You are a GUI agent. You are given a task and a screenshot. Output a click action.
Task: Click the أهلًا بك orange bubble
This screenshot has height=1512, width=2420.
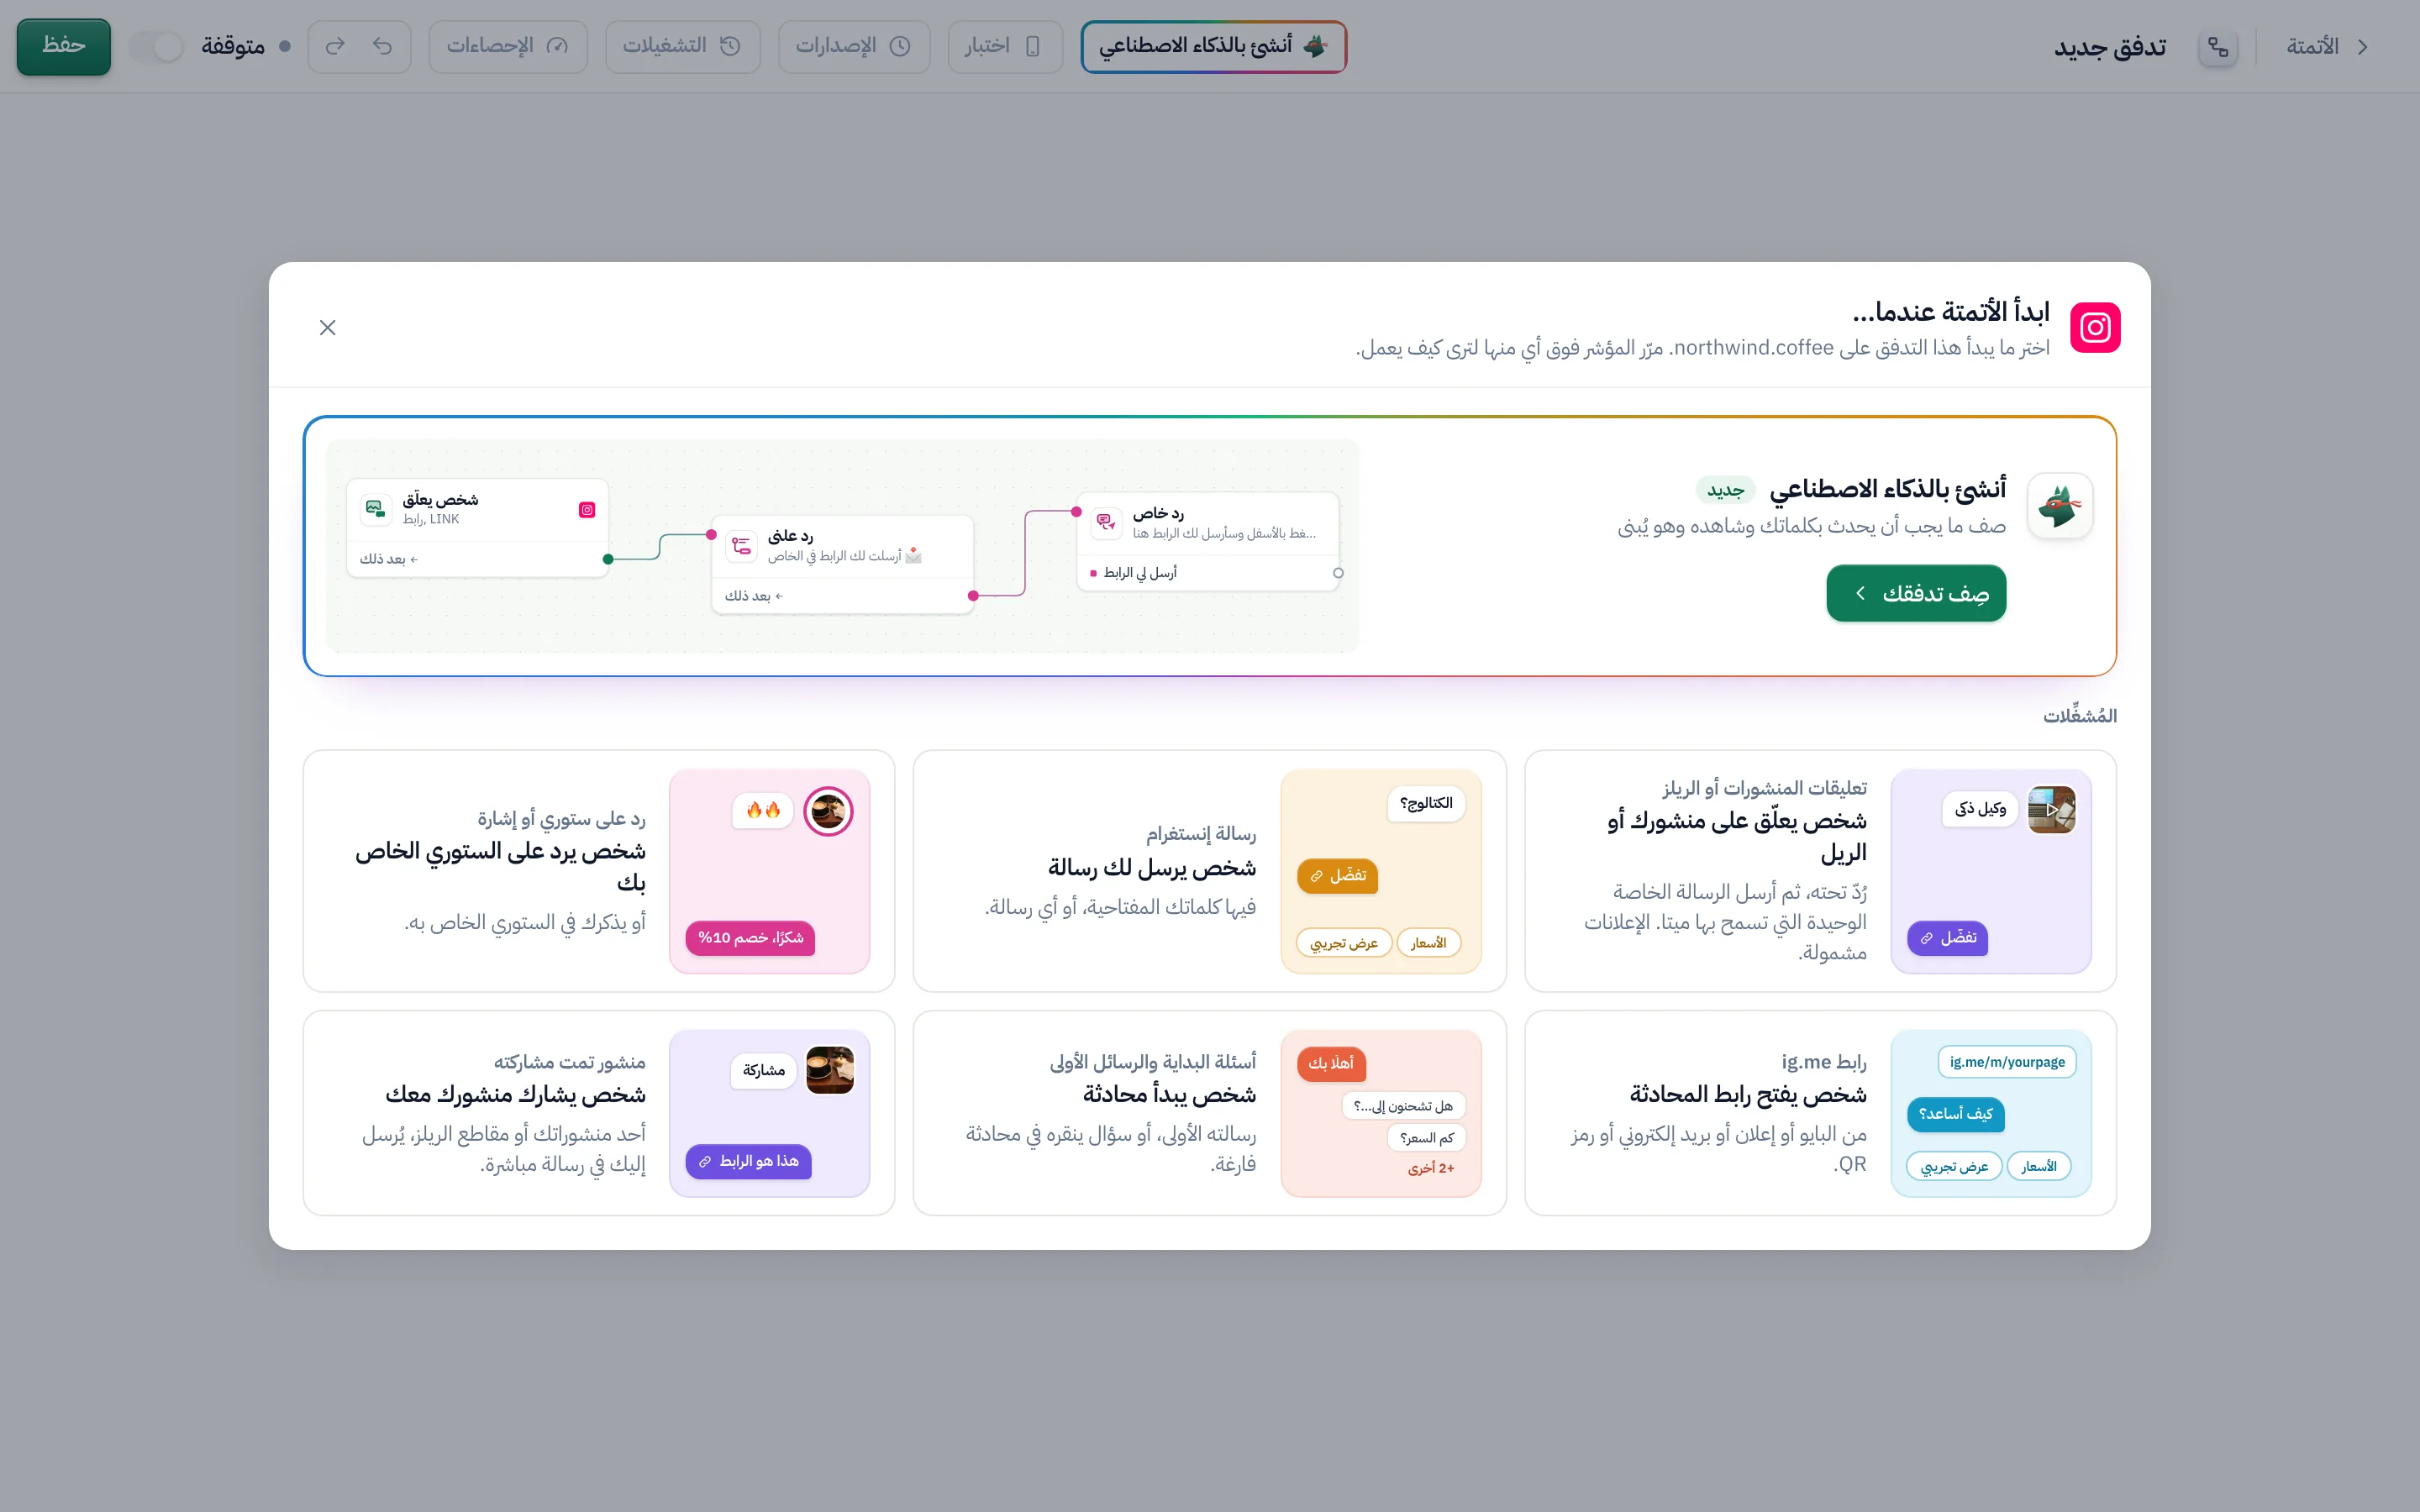click(x=1331, y=1064)
